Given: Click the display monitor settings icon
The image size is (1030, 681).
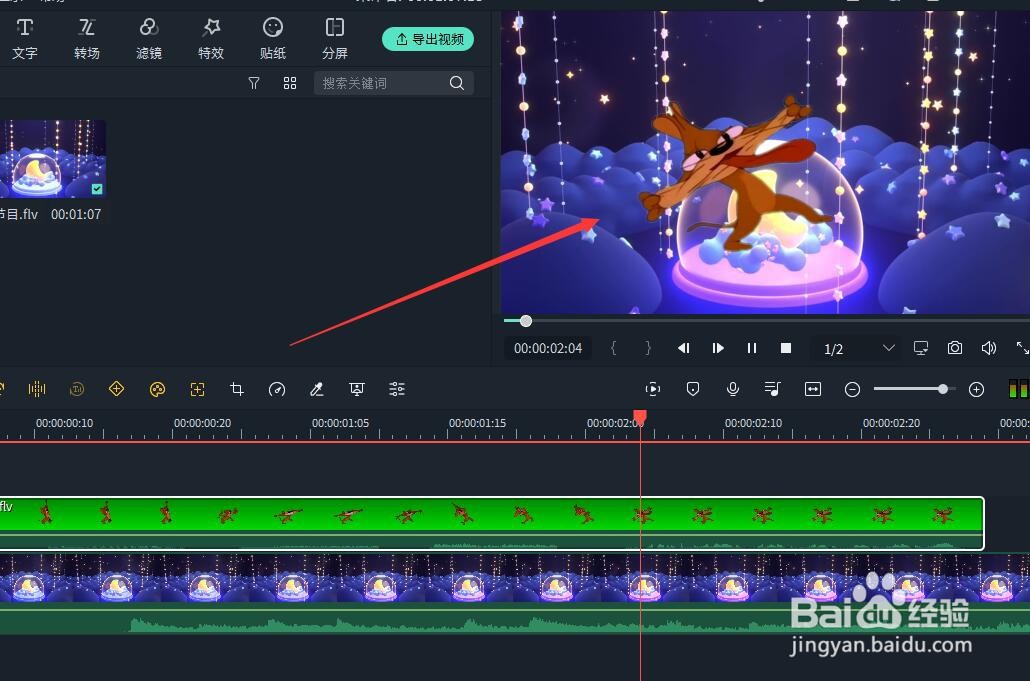Looking at the screenshot, I should 921,348.
